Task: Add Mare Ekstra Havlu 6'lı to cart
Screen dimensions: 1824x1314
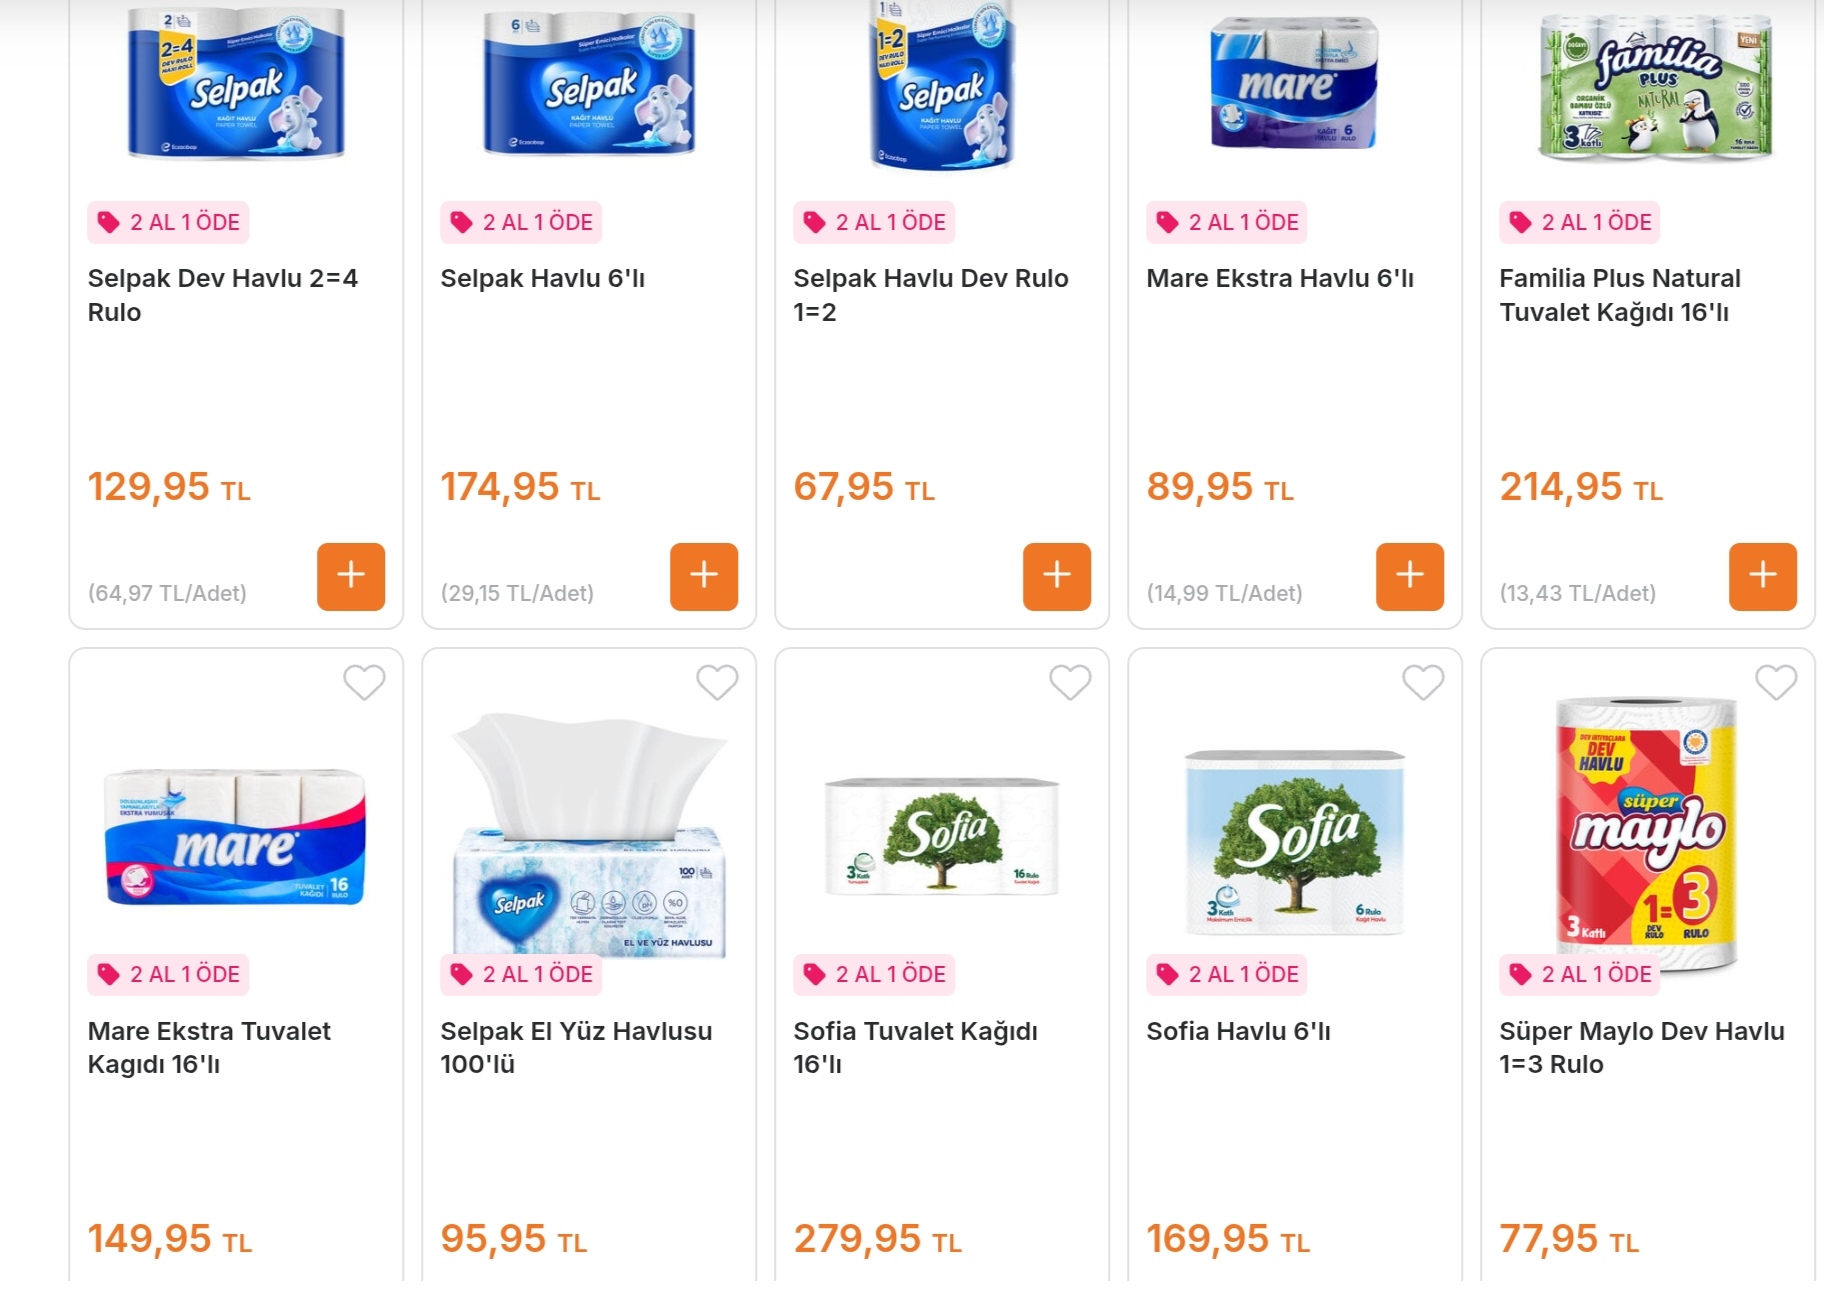Action: pyautogui.click(x=1410, y=576)
